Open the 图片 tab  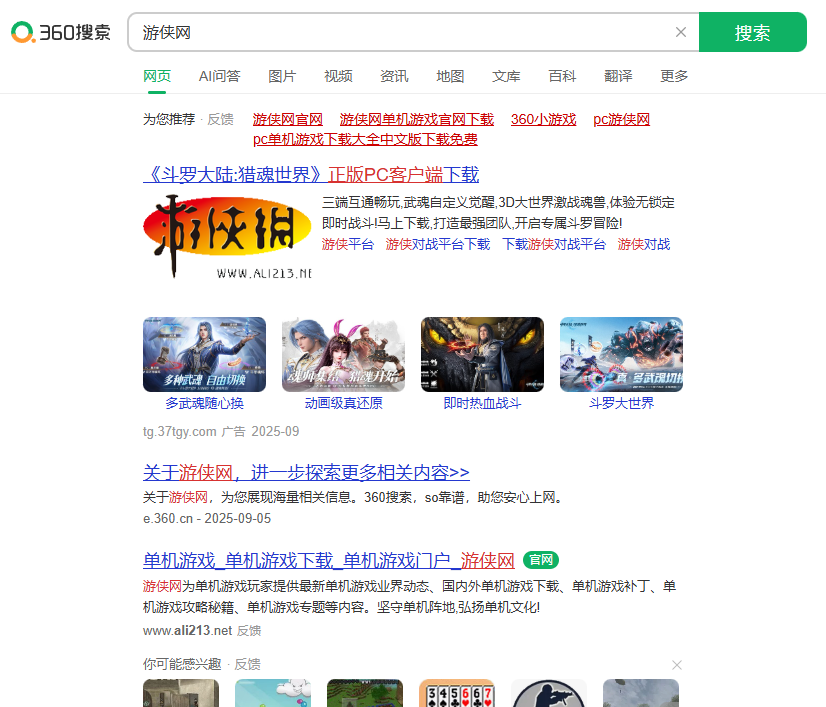coord(282,76)
